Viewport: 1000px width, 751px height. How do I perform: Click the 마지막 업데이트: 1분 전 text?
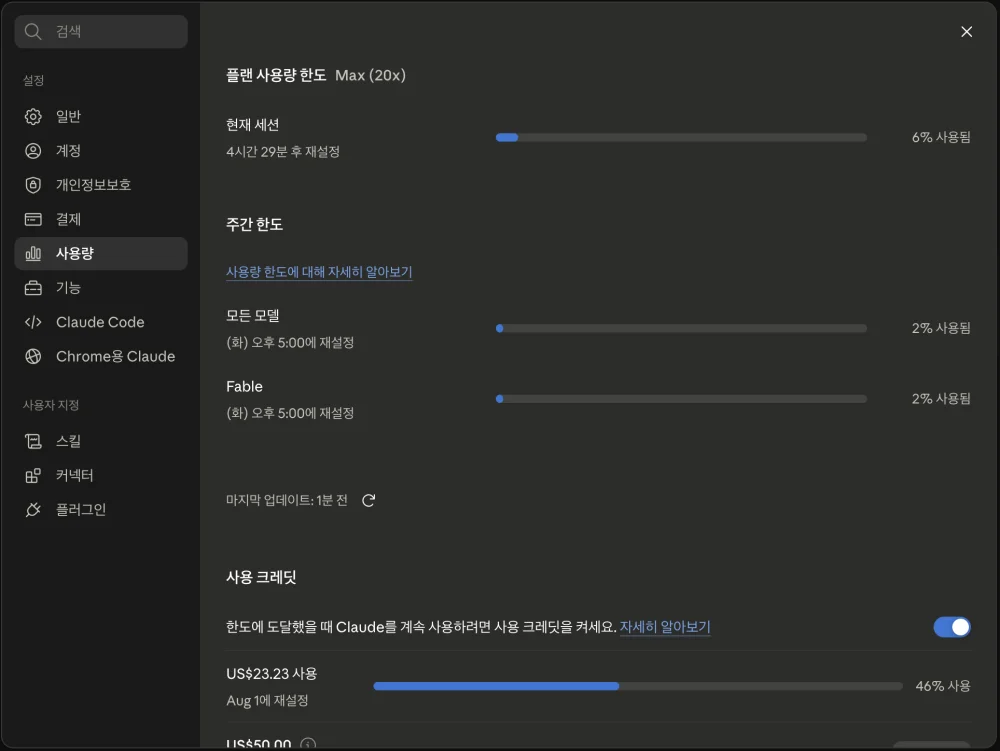(286, 500)
